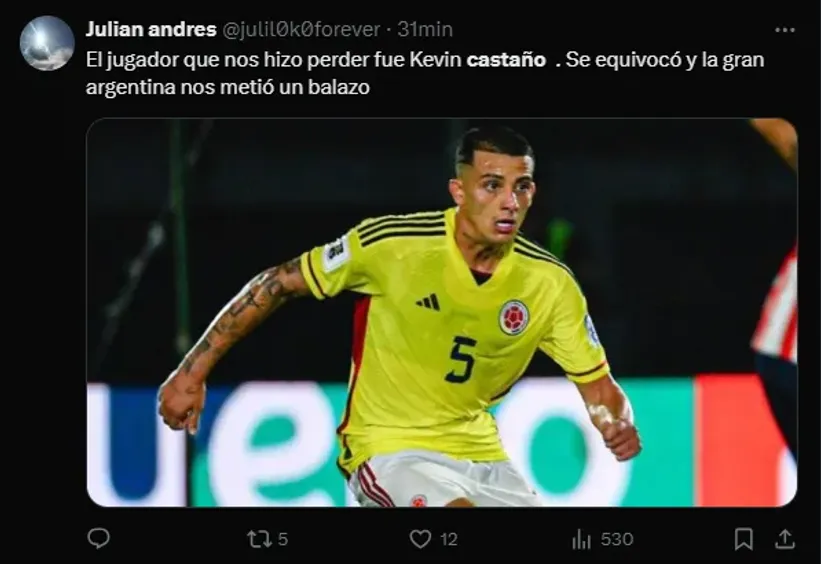
Task: Click the like count 12
Action: (x=449, y=539)
